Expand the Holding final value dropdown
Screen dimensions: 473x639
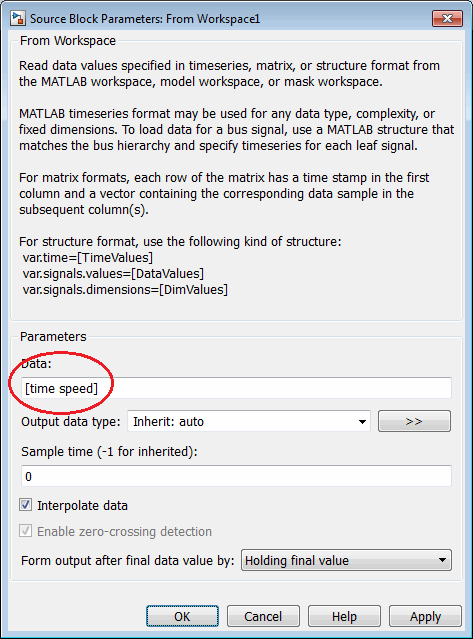pos(346,560)
